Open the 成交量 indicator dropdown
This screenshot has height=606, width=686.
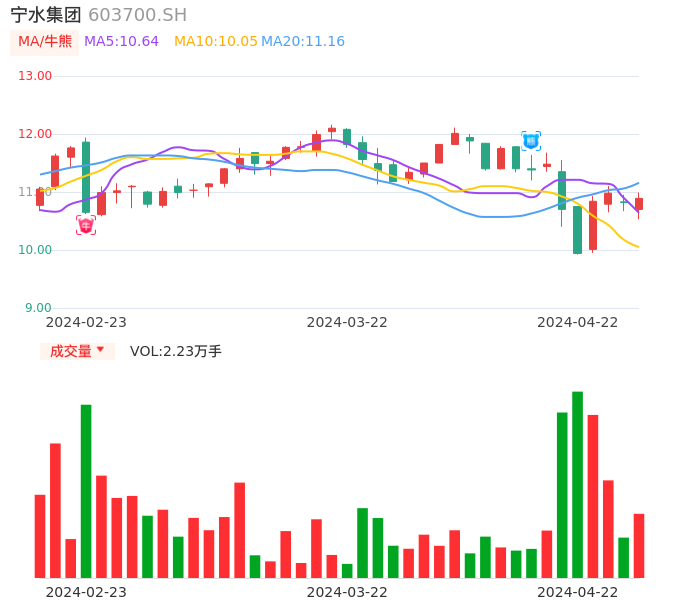point(77,351)
